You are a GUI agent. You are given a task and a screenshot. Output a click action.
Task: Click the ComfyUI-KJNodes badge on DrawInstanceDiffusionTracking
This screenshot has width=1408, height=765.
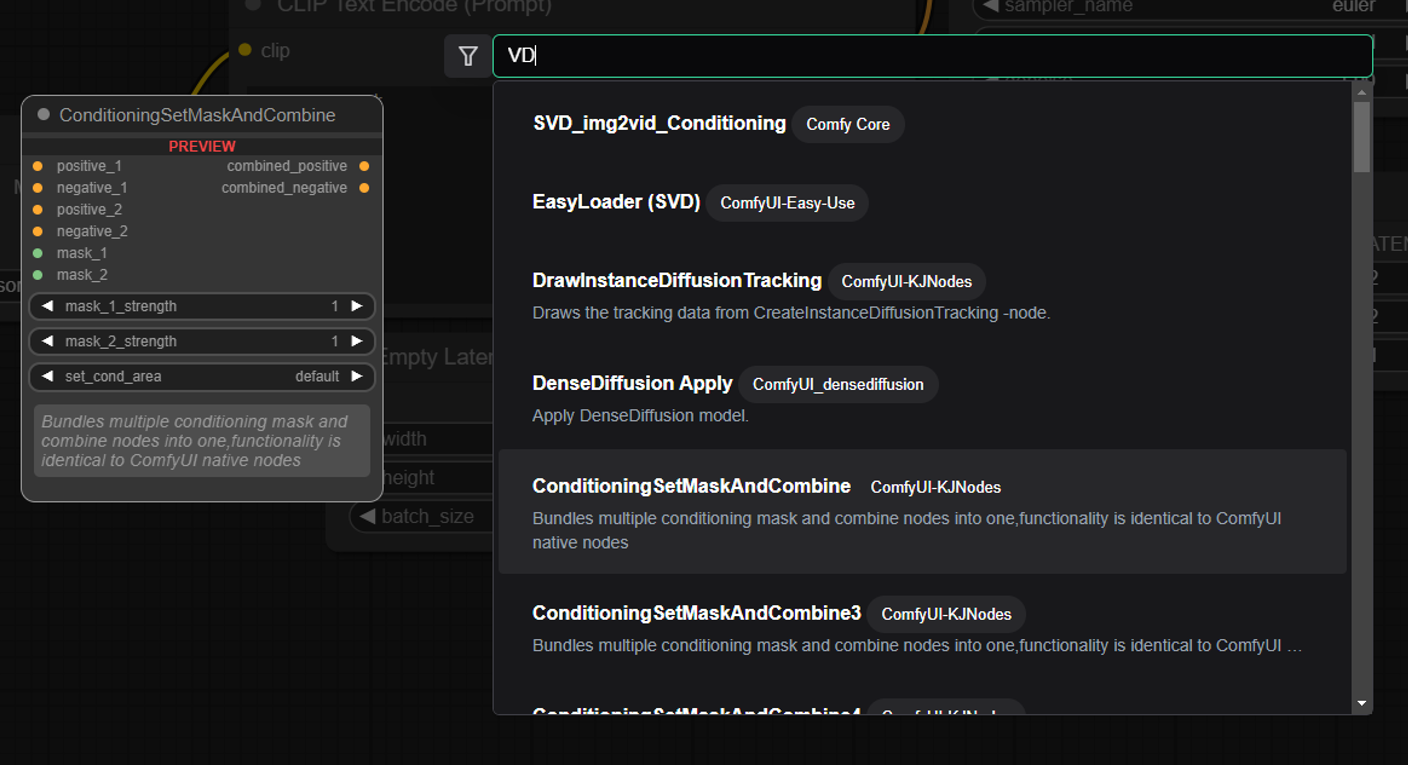pyautogui.click(x=905, y=282)
